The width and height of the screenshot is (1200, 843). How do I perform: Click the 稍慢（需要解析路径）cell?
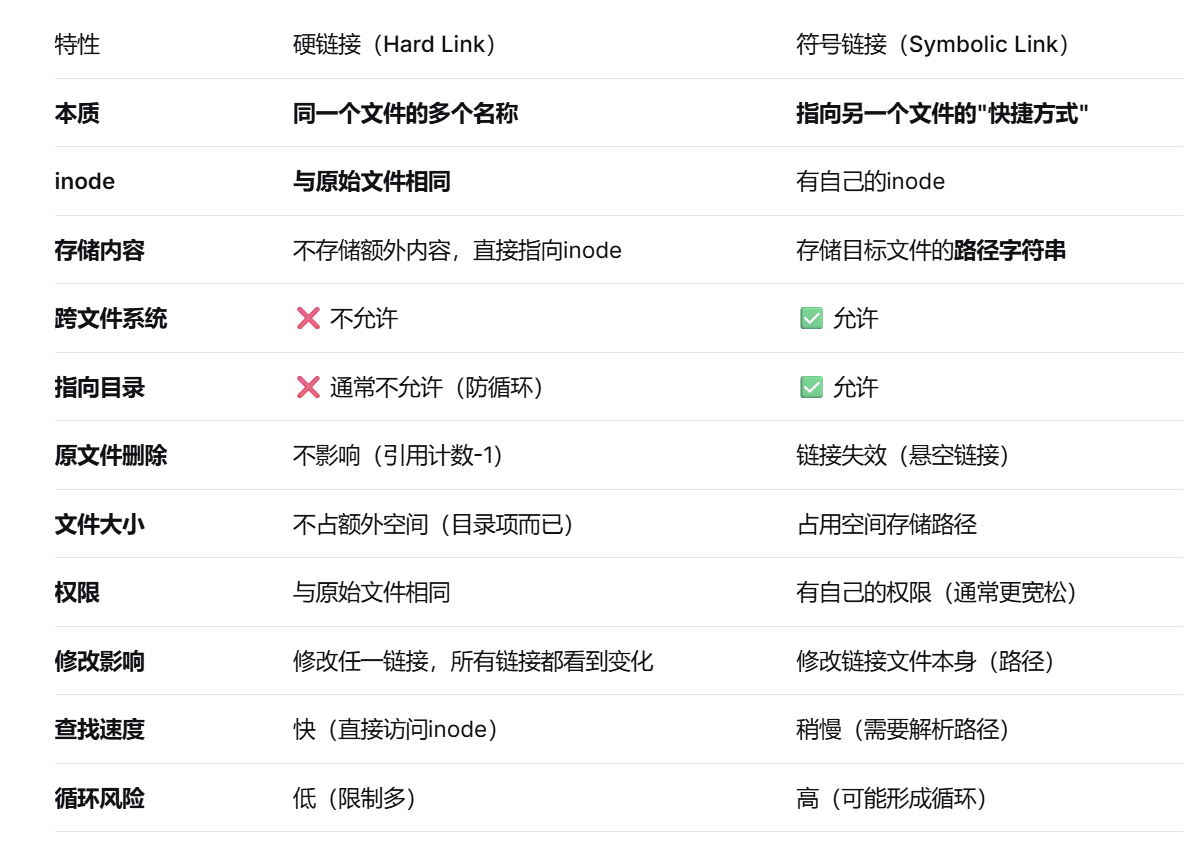pos(903,729)
